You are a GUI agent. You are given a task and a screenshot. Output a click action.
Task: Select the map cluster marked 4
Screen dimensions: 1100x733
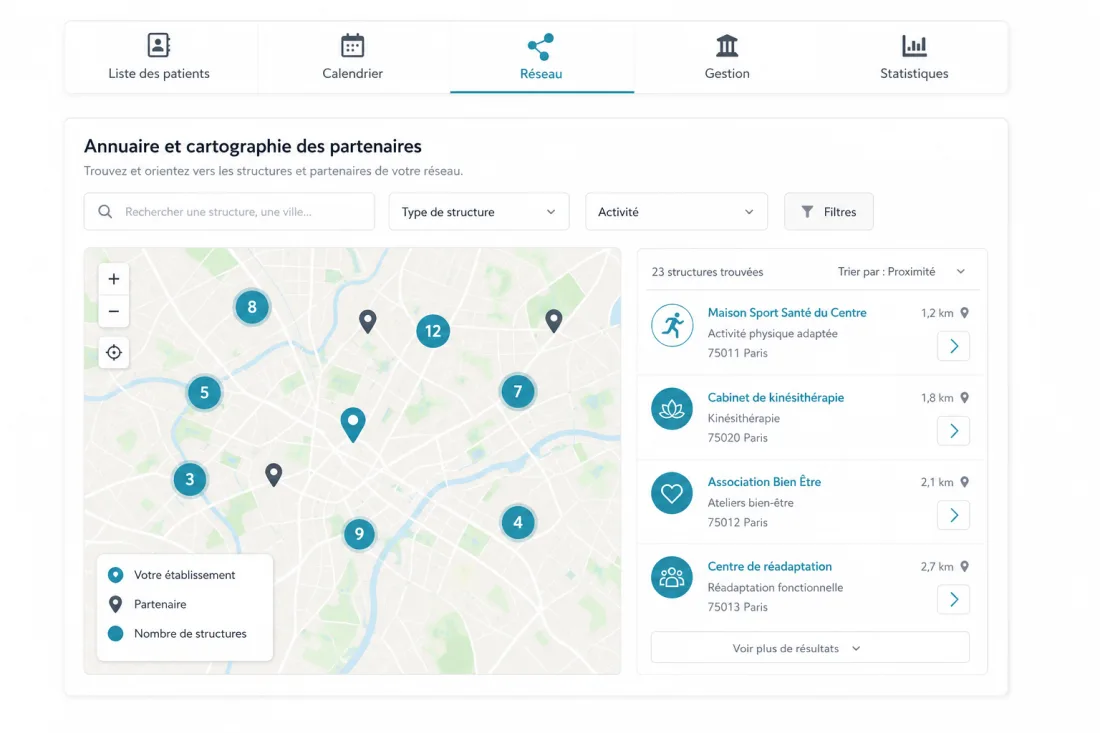click(x=518, y=523)
